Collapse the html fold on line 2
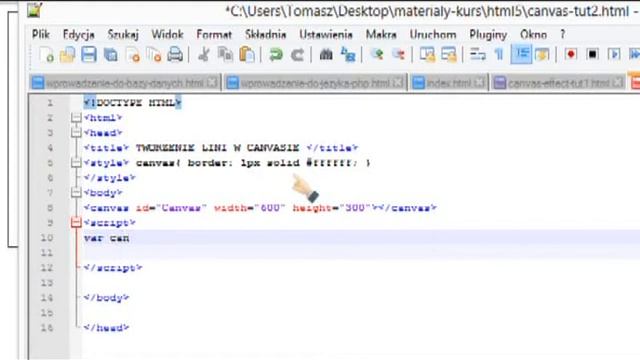 coord(76,118)
